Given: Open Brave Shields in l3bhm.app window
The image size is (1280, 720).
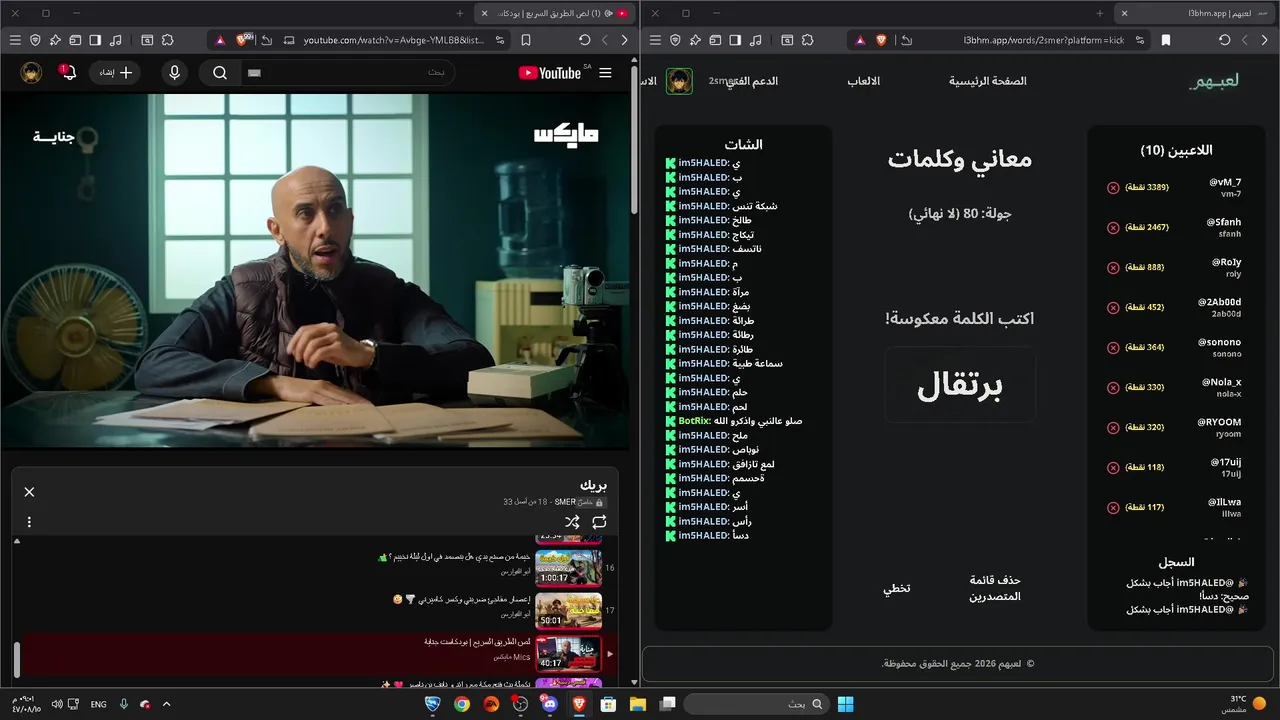Looking at the screenshot, I should click(x=881, y=40).
